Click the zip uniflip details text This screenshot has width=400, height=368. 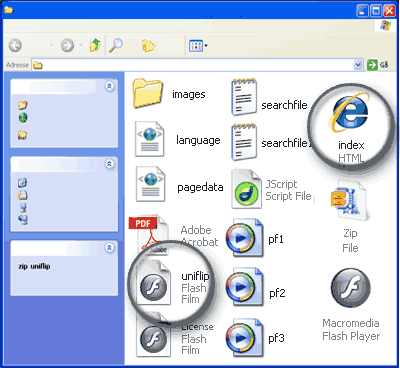(x=34, y=266)
